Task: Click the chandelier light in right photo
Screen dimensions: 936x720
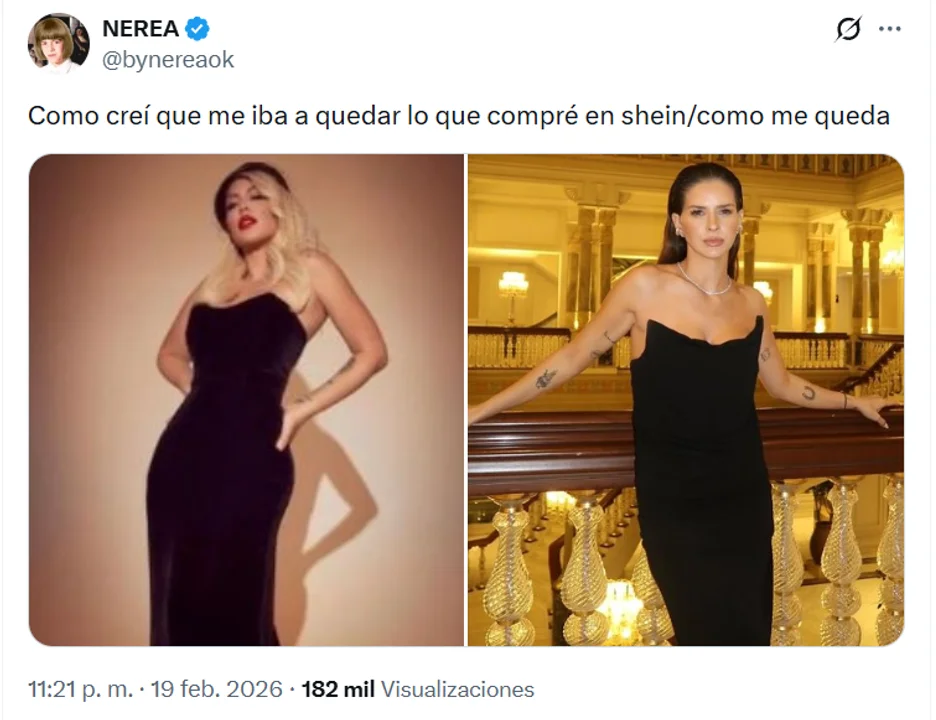Action: pyautogui.click(x=513, y=285)
